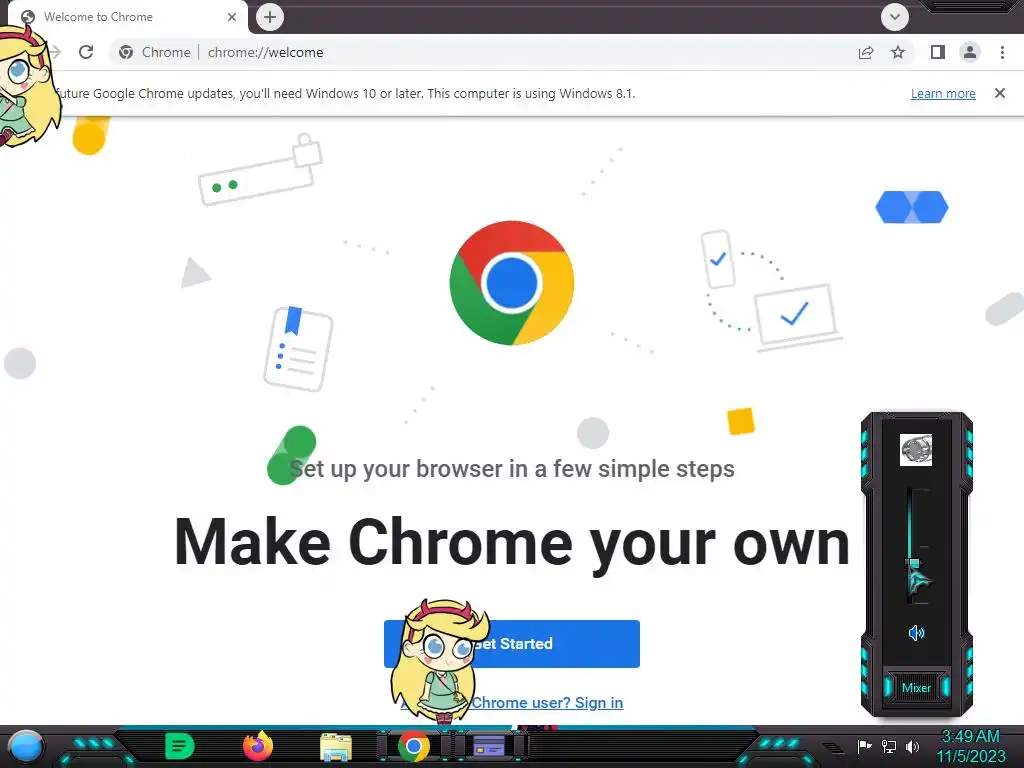Open Chrome three-dot menu
This screenshot has width=1024, height=768.
[1002, 52]
